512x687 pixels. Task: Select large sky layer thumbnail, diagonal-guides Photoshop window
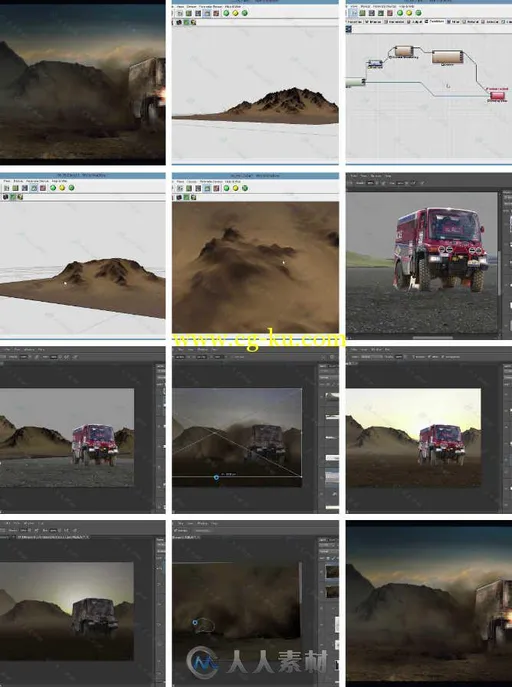tap(332, 476)
